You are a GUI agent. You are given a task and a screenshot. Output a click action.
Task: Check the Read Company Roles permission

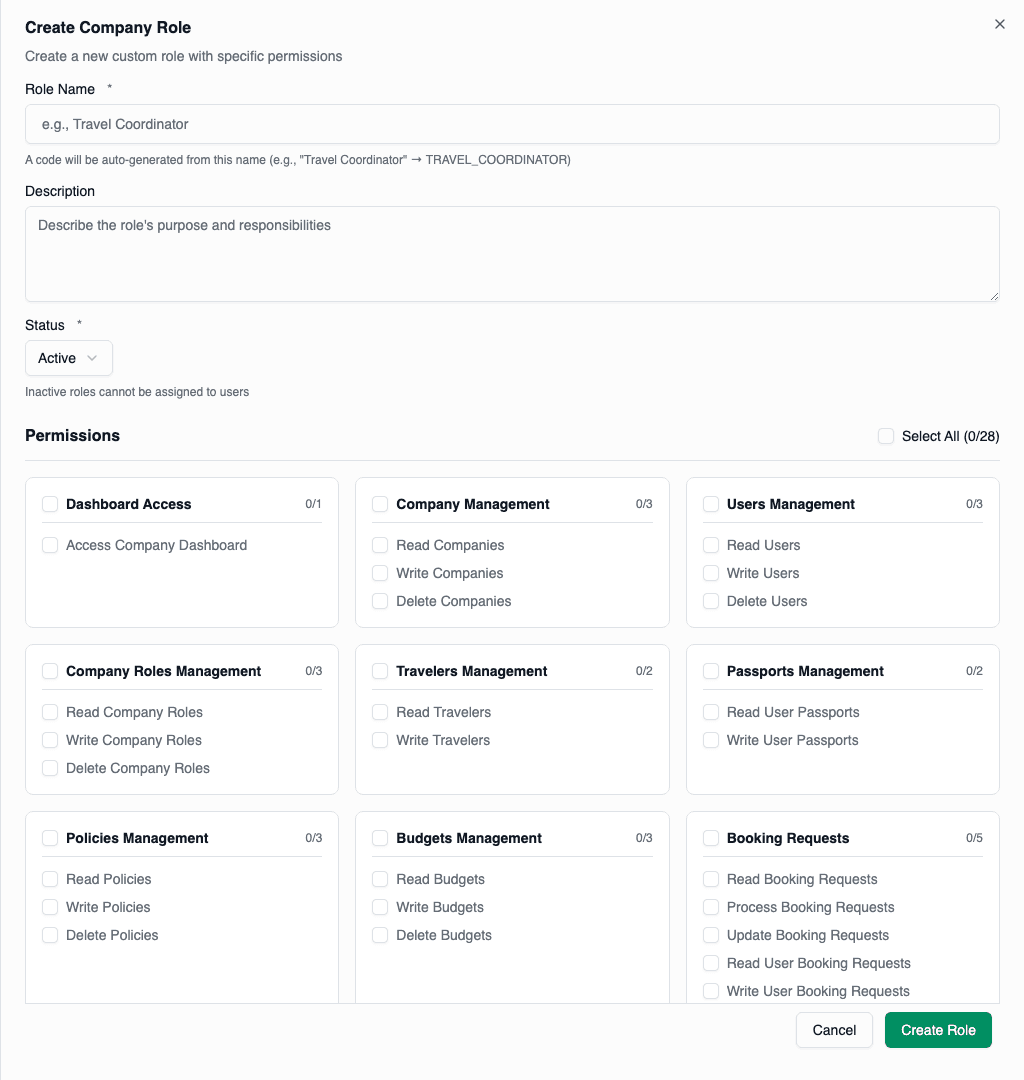pyautogui.click(x=50, y=712)
